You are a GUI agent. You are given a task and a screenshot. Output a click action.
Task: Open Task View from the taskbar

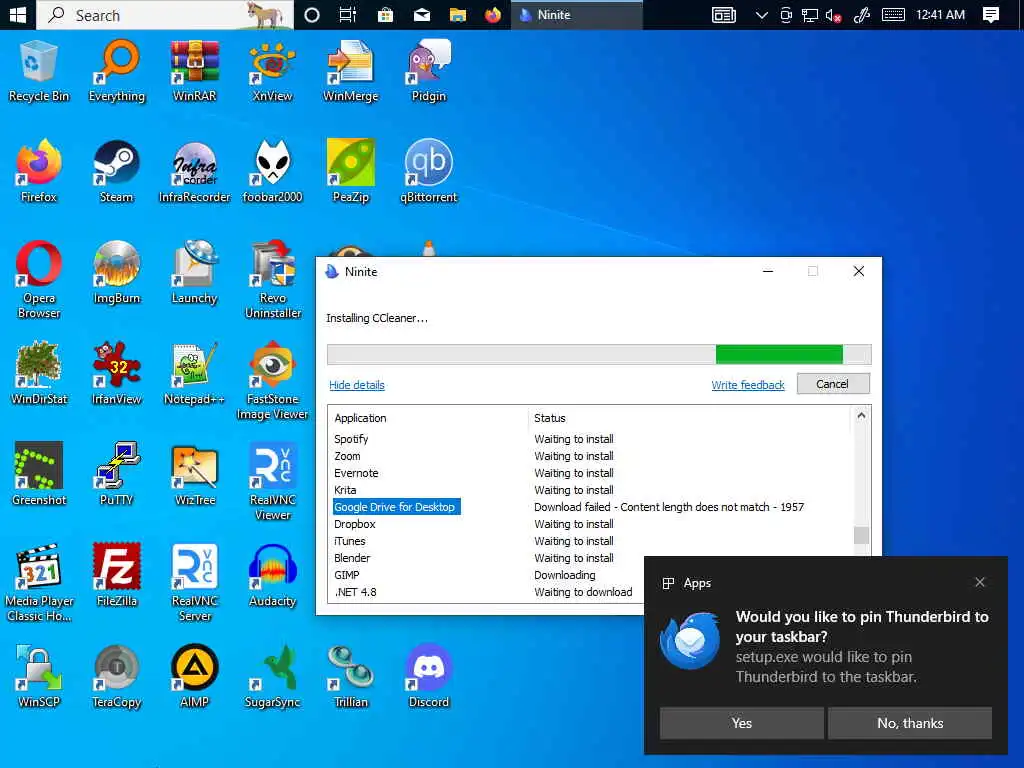(348, 15)
